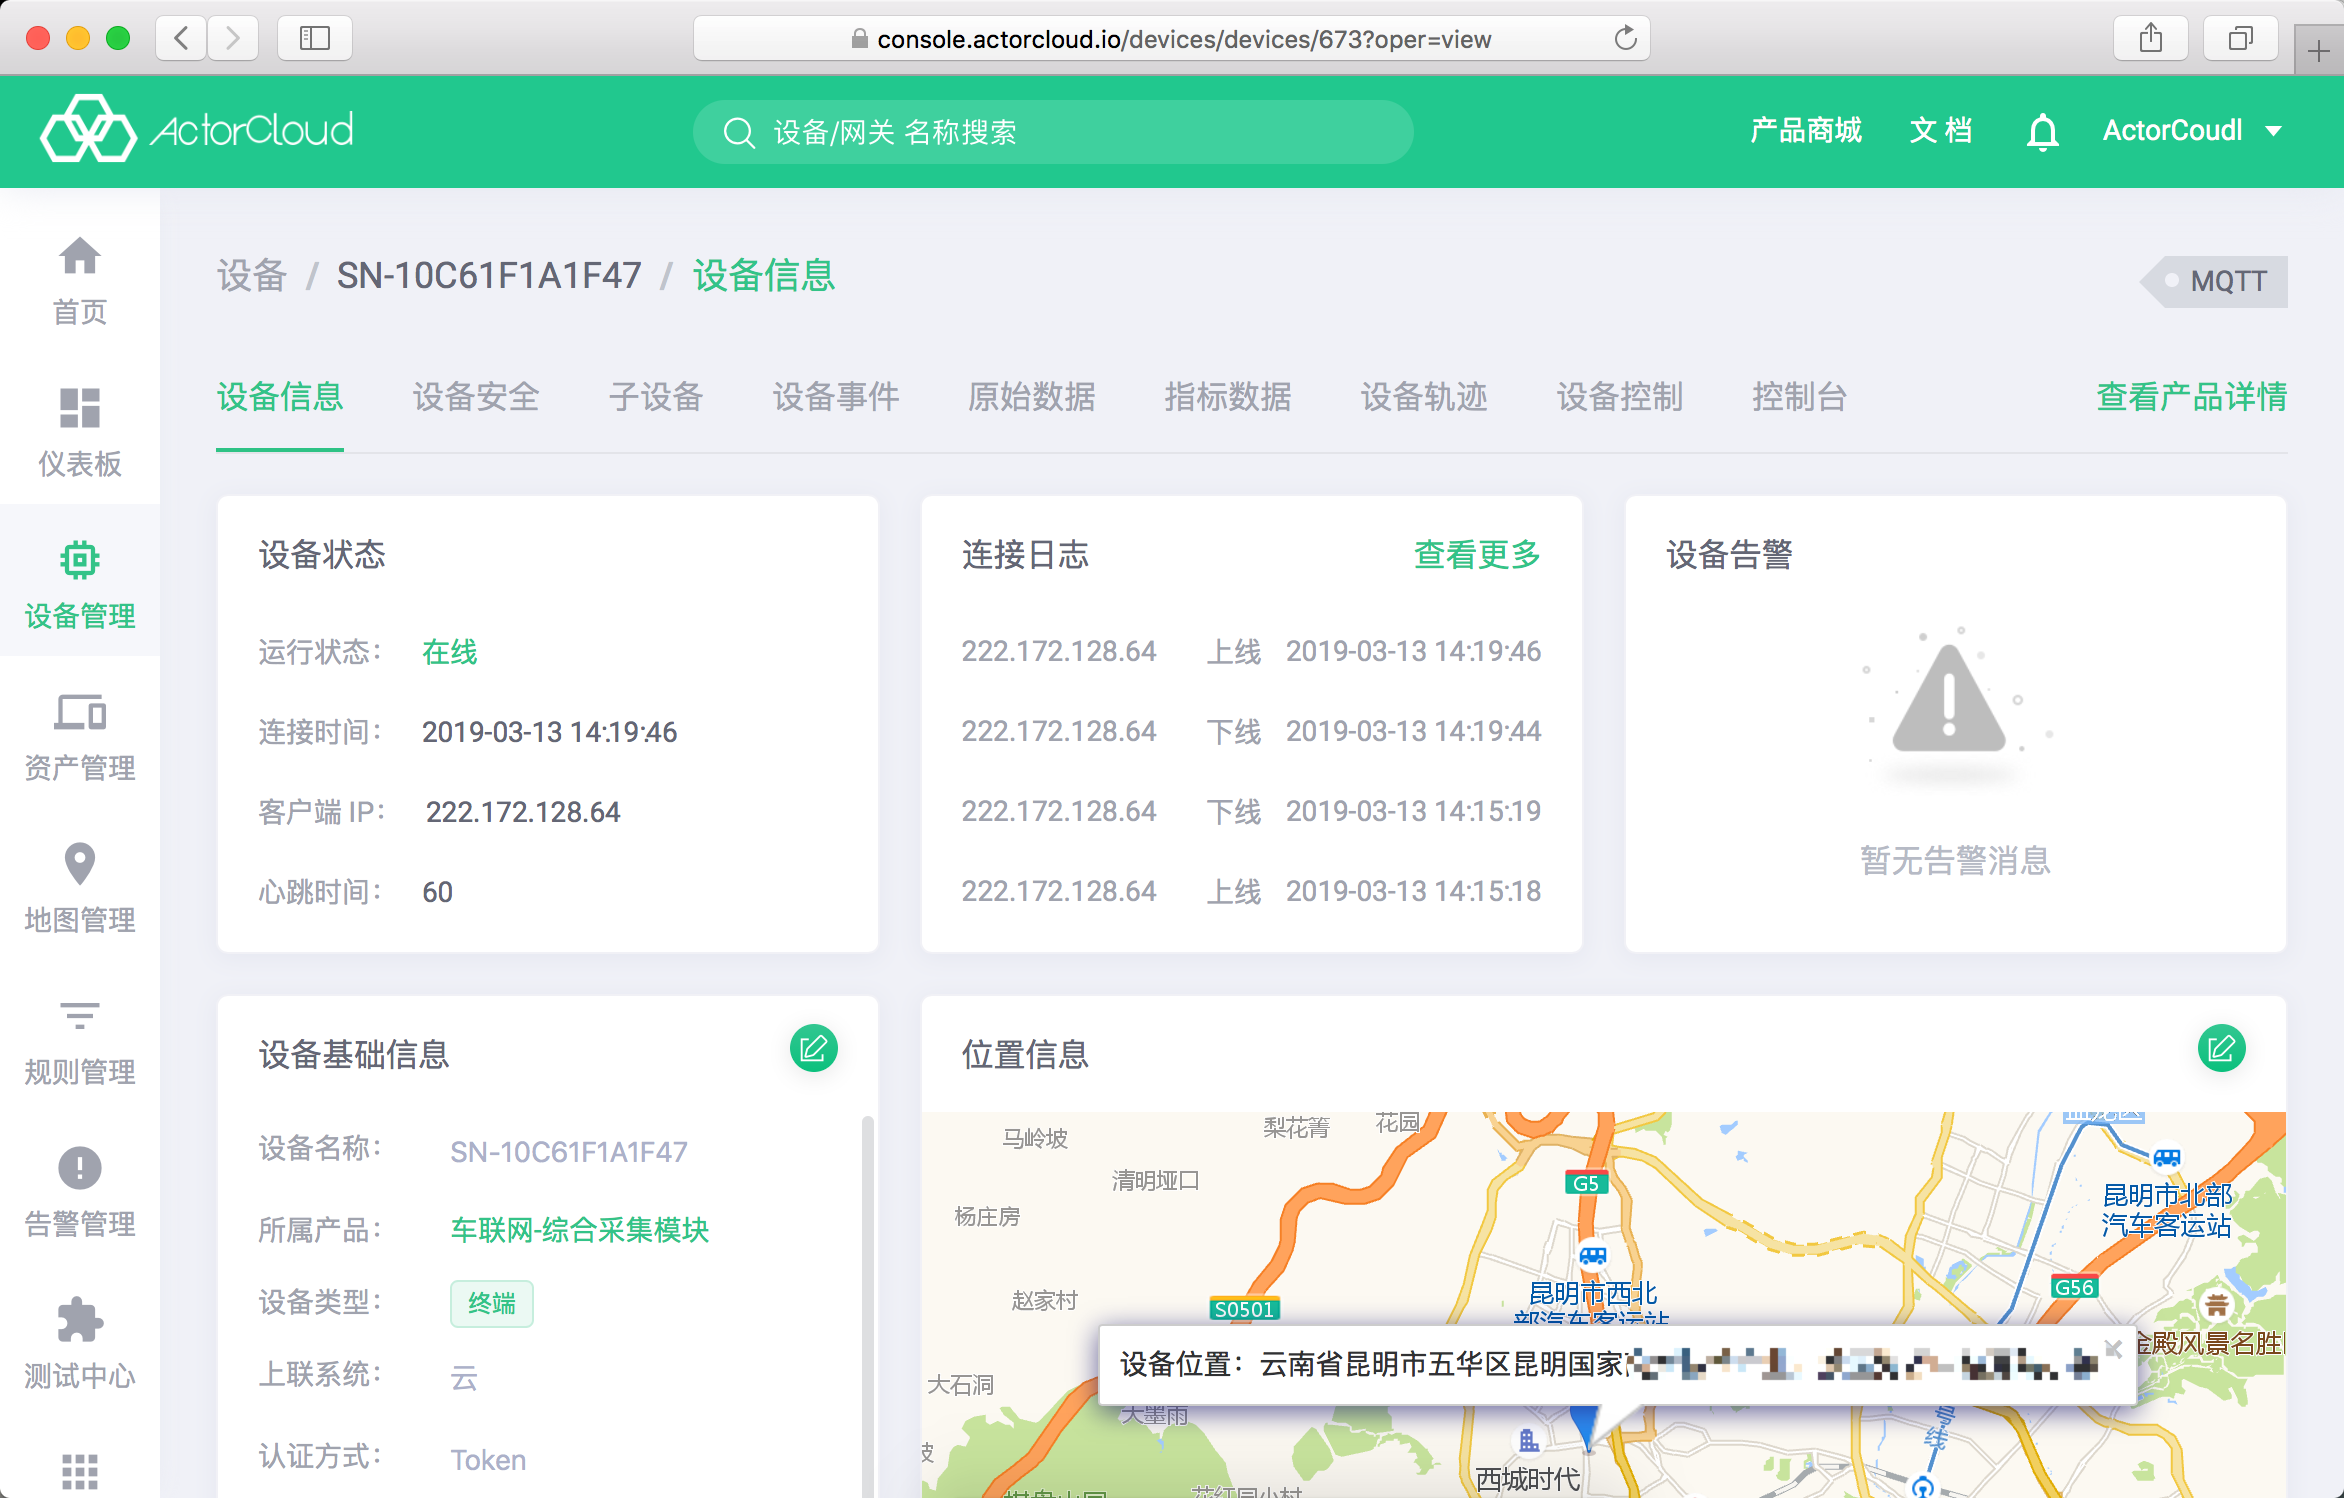Image resolution: width=2344 pixels, height=1498 pixels.
Task: Click log entry 下线 2019-03-13 14:19:44
Action: (1251, 732)
